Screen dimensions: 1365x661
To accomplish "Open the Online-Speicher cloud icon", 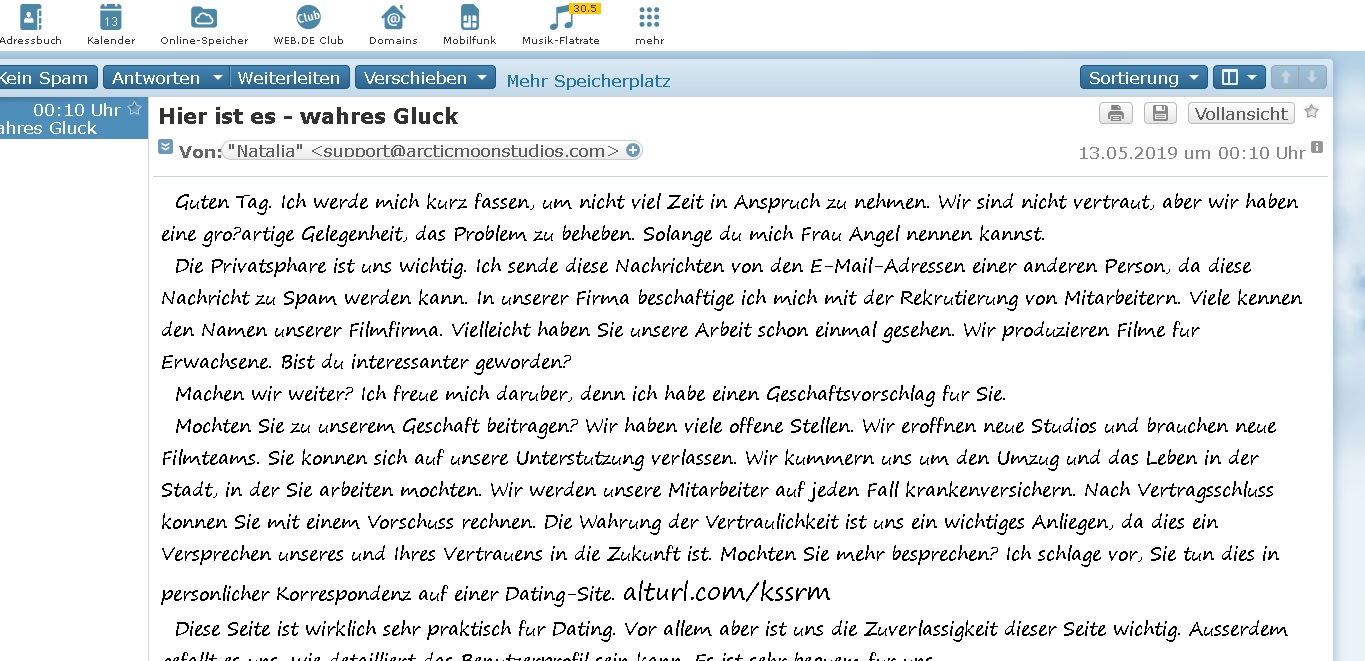I will pyautogui.click(x=204, y=17).
